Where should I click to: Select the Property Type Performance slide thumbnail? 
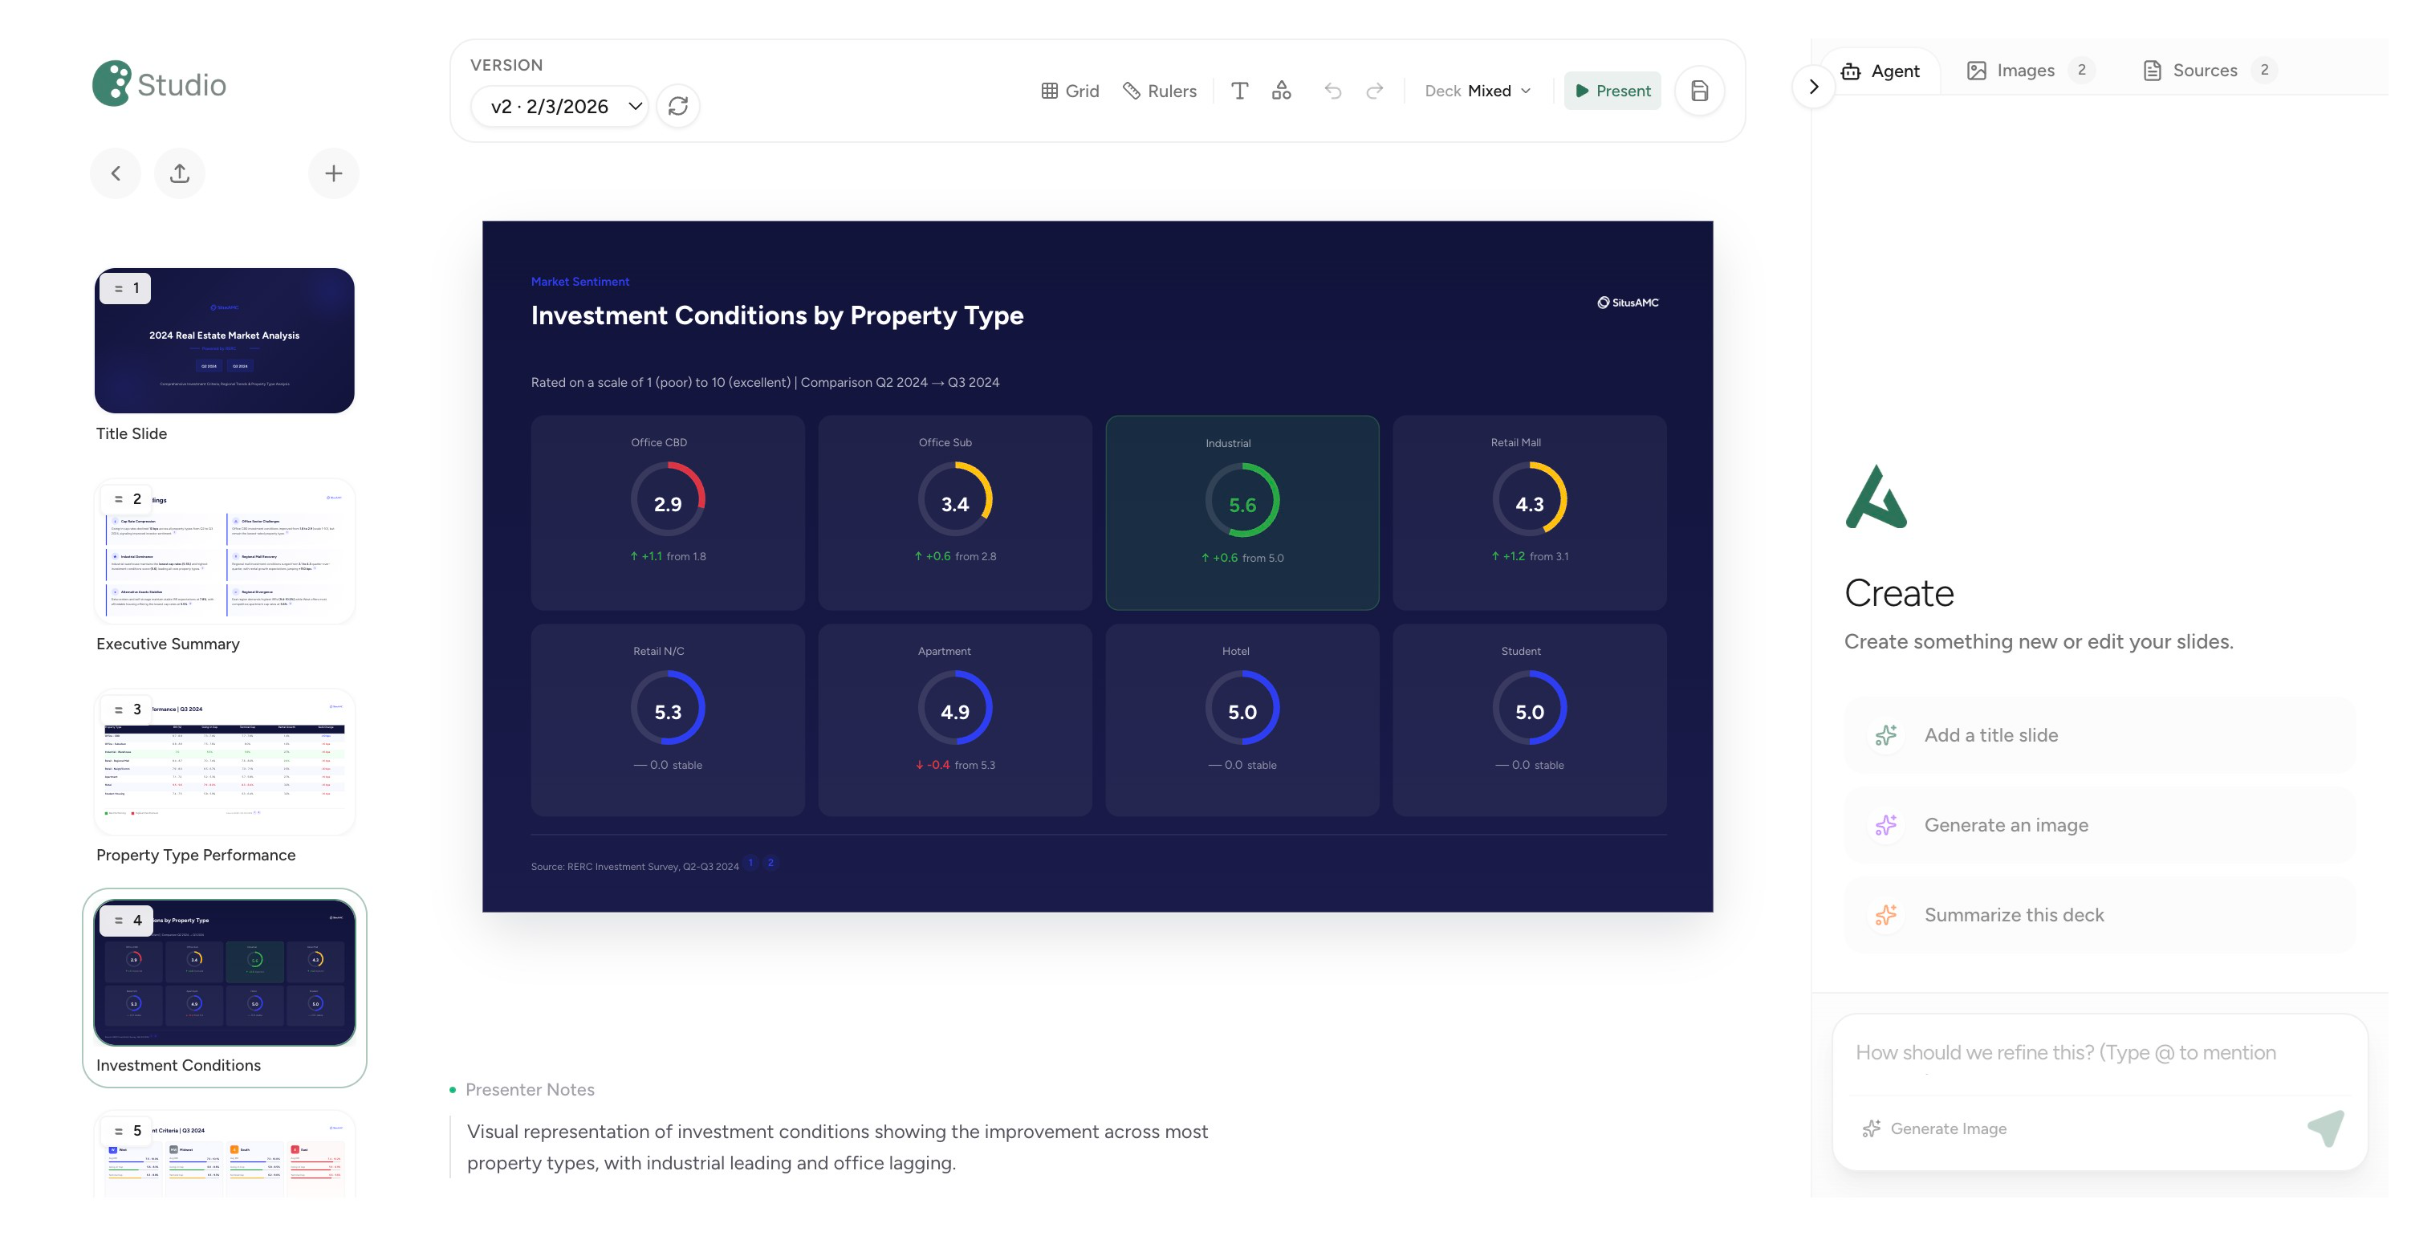224,762
